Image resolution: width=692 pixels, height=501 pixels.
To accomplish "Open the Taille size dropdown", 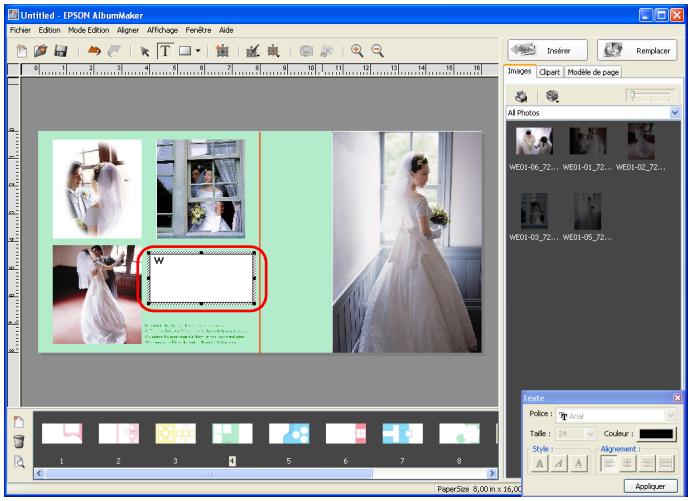I will (590, 434).
